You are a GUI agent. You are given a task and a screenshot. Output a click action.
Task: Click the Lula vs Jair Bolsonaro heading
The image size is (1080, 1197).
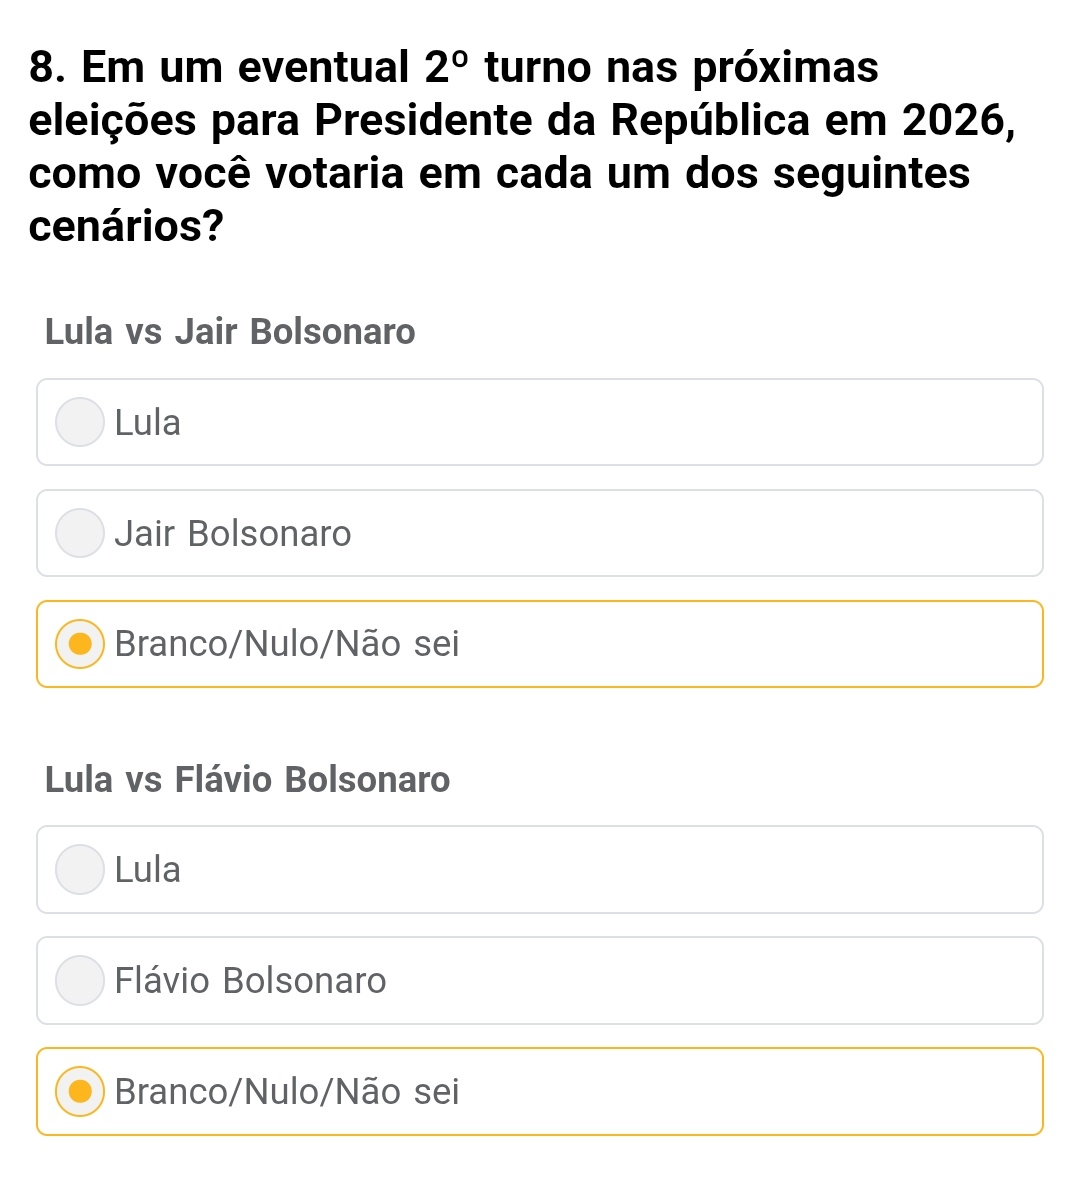[x=230, y=332]
